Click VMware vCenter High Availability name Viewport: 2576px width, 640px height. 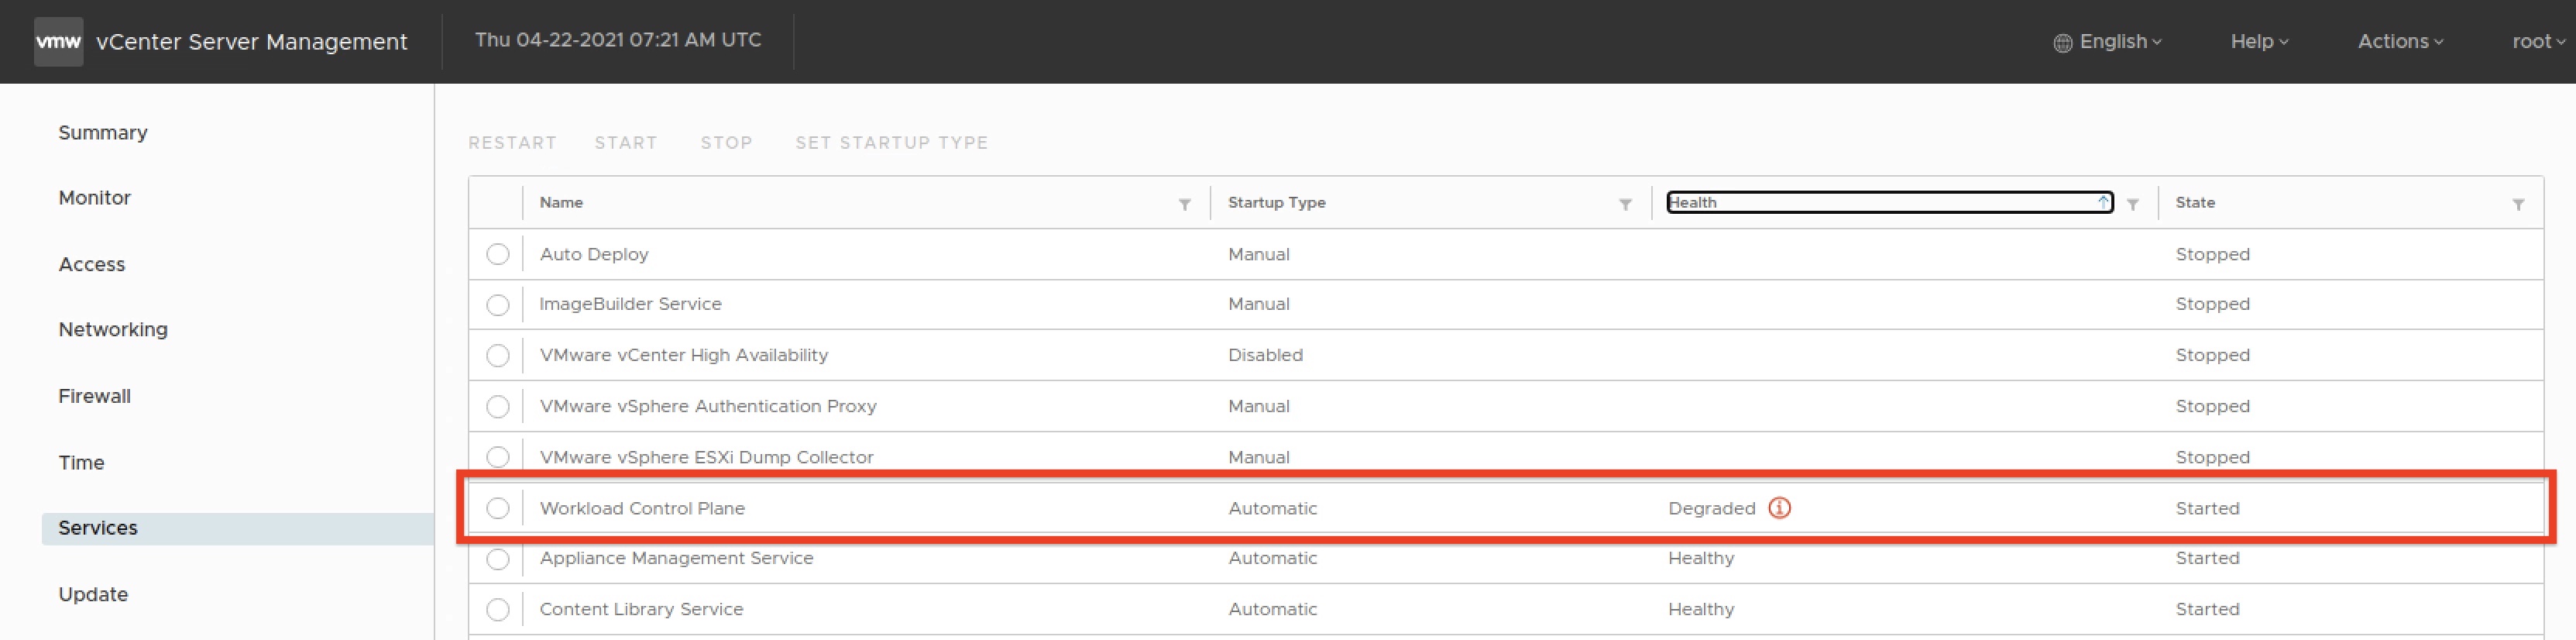(684, 355)
